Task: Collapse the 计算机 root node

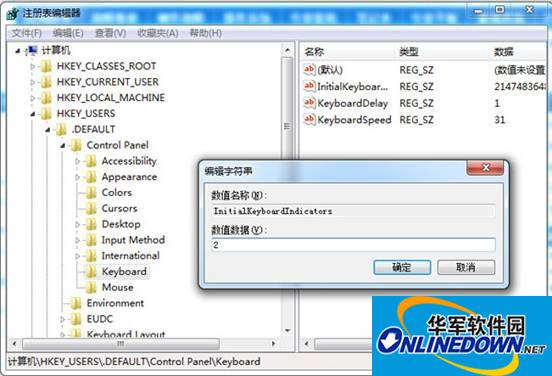Action: [x=18, y=51]
